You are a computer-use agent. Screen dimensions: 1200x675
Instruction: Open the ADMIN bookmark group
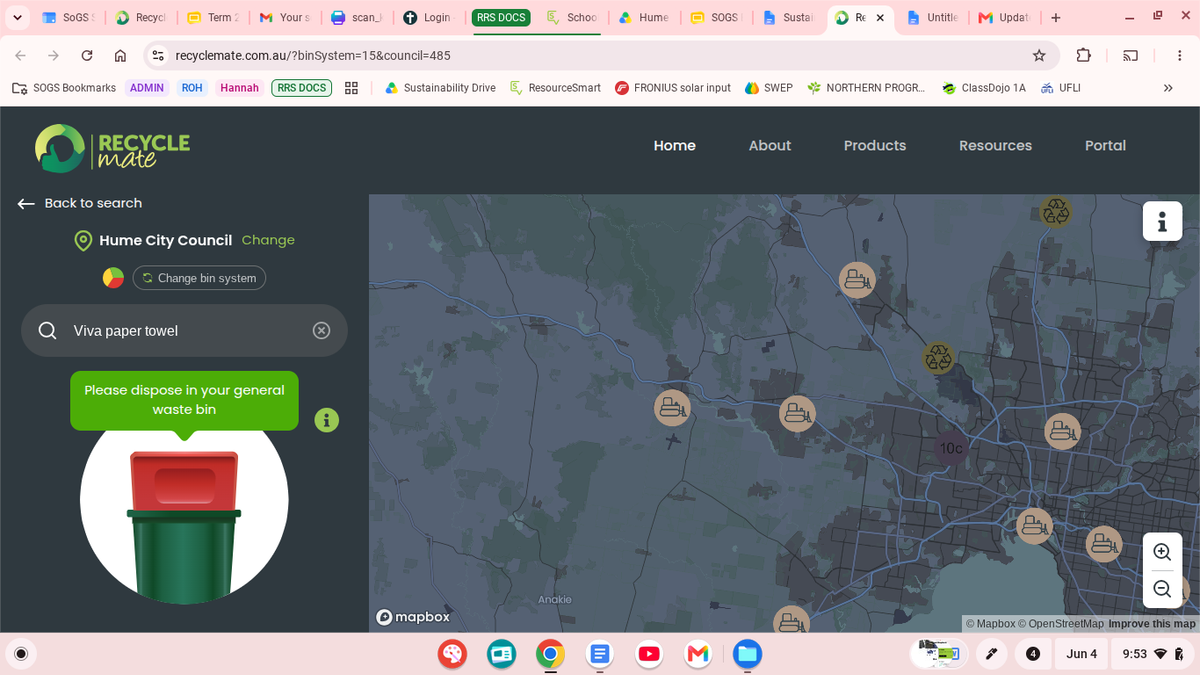[x=147, y=88]
